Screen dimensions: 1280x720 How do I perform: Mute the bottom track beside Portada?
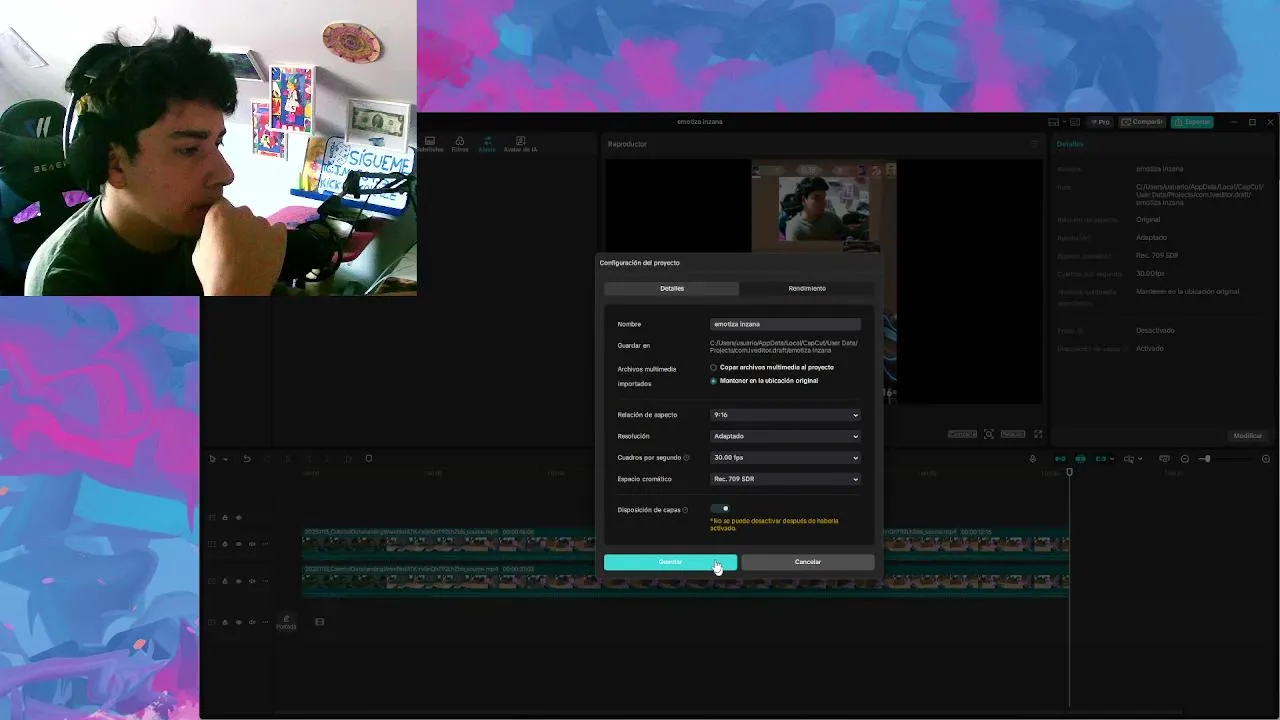click(x=252, y=622)
